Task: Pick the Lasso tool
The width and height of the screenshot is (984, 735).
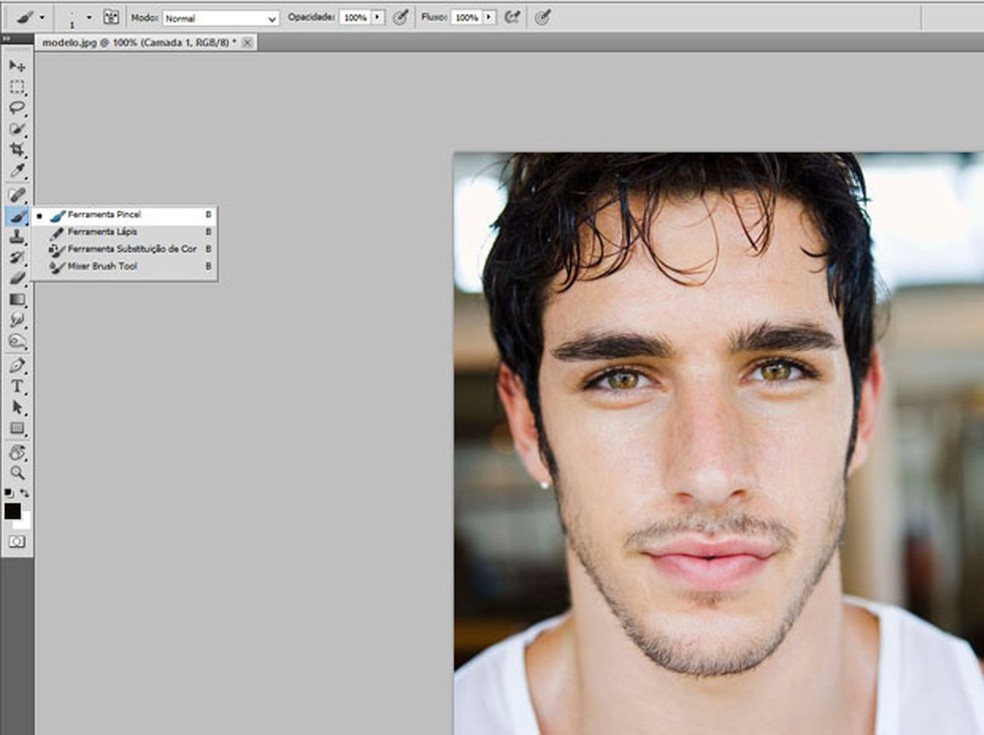Action: (17, 108)
